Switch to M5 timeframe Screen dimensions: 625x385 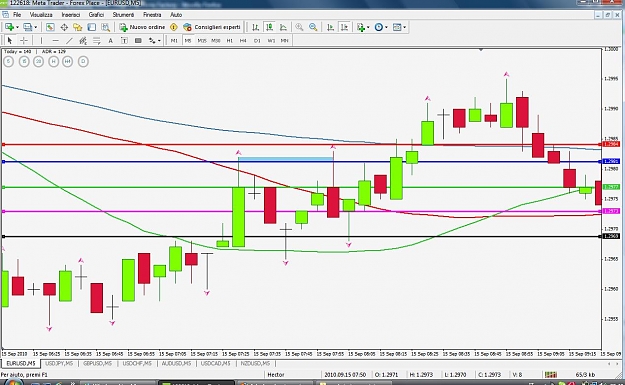(188, 40)
